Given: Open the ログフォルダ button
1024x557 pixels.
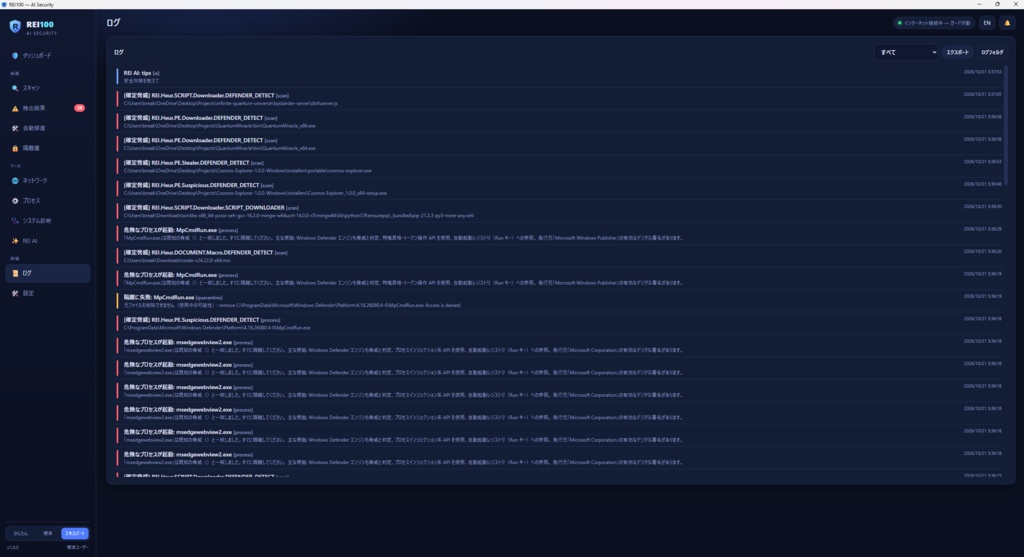Looking at the screenshot, I should (x=992, y=52).
